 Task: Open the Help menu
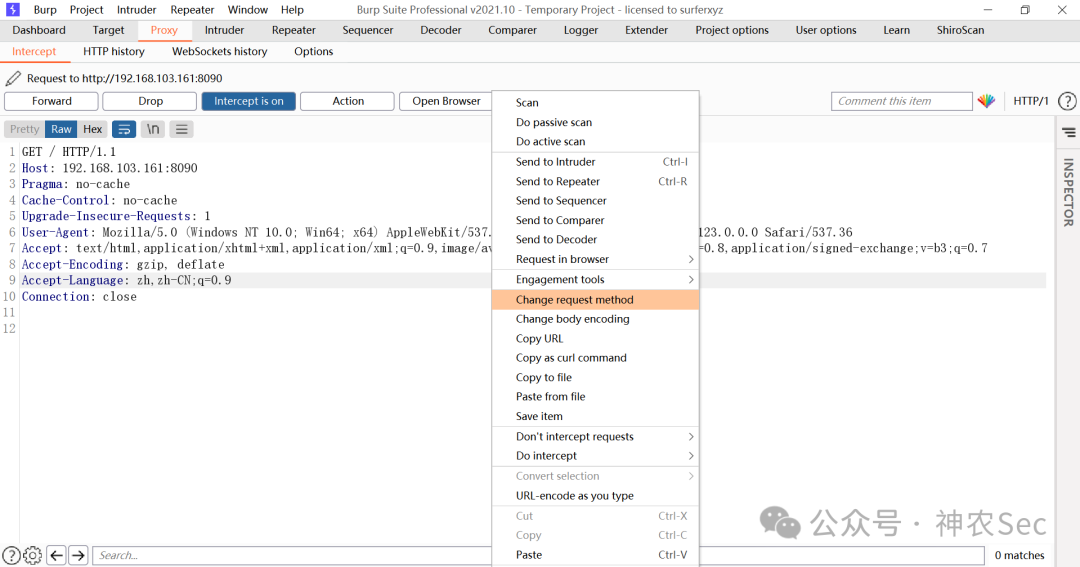[292, 10]
